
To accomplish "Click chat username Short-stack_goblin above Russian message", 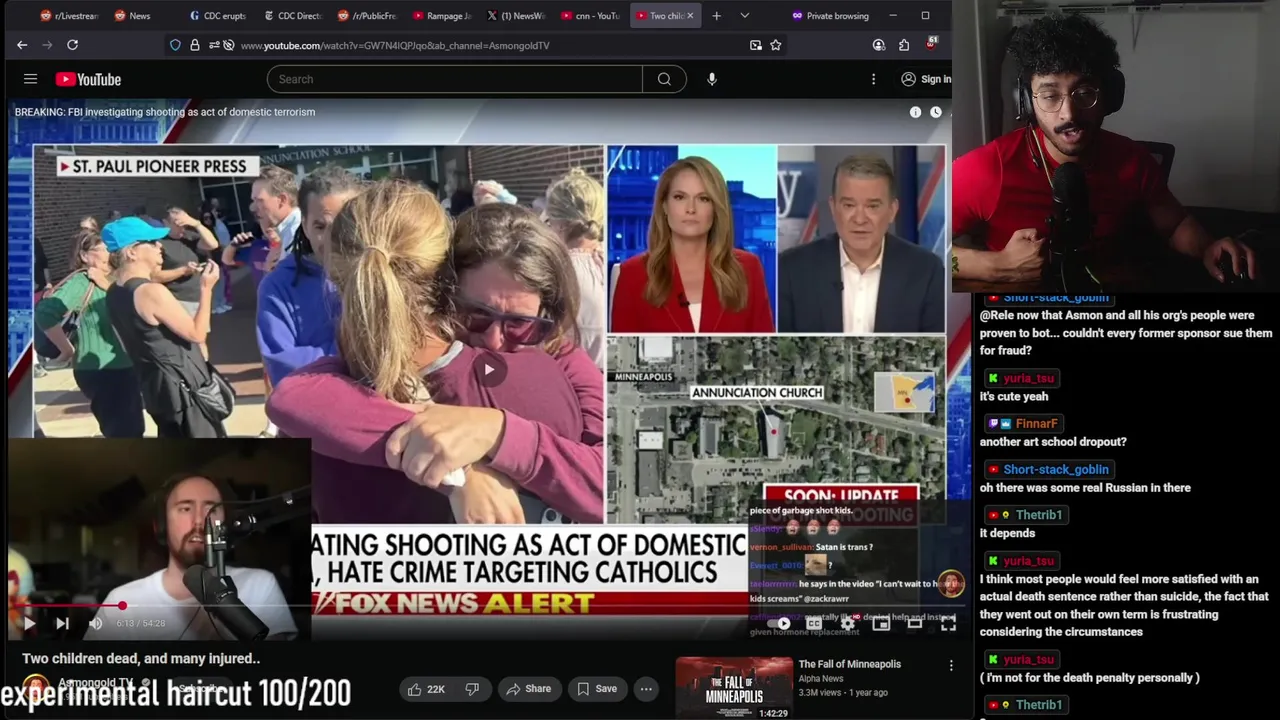I will (1056, 469).
